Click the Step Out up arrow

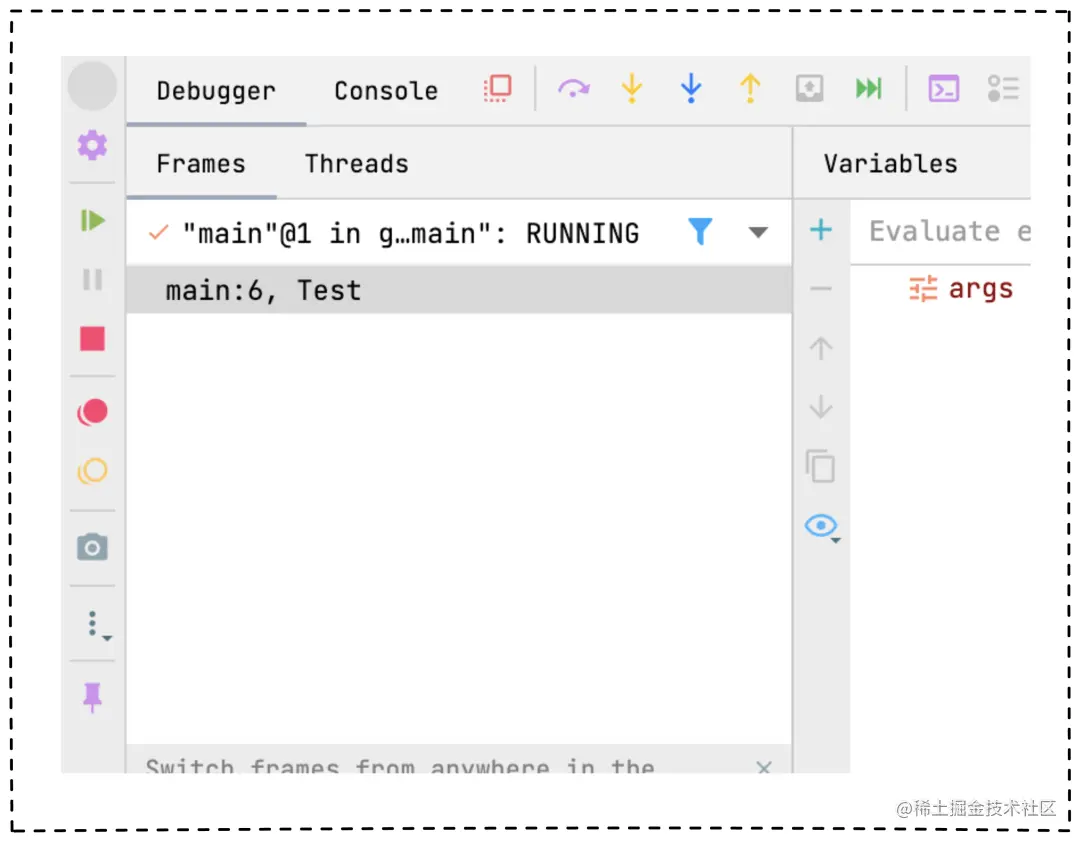tap(750, 88)
